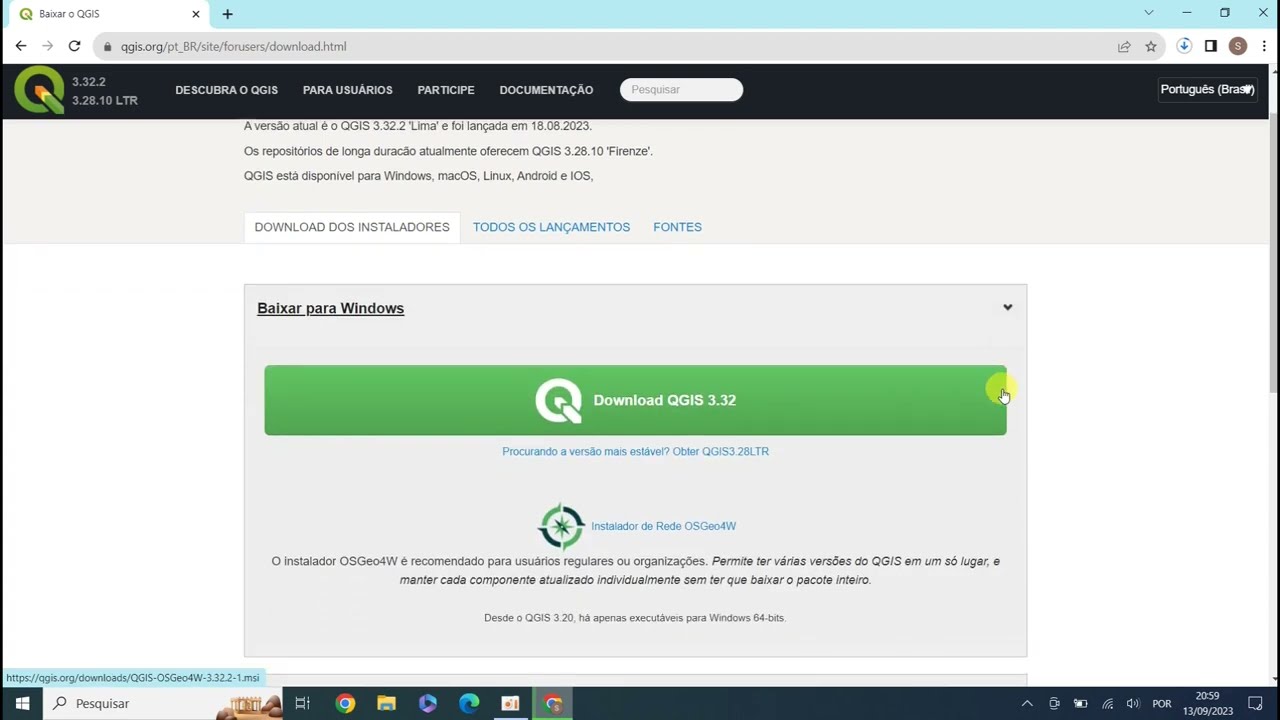Open the volume control in system tray

tap(1133, 703)
